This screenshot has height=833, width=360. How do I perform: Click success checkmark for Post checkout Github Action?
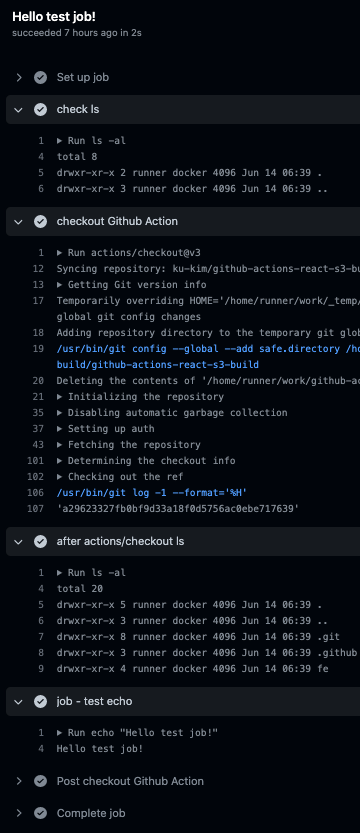[40, 781]
